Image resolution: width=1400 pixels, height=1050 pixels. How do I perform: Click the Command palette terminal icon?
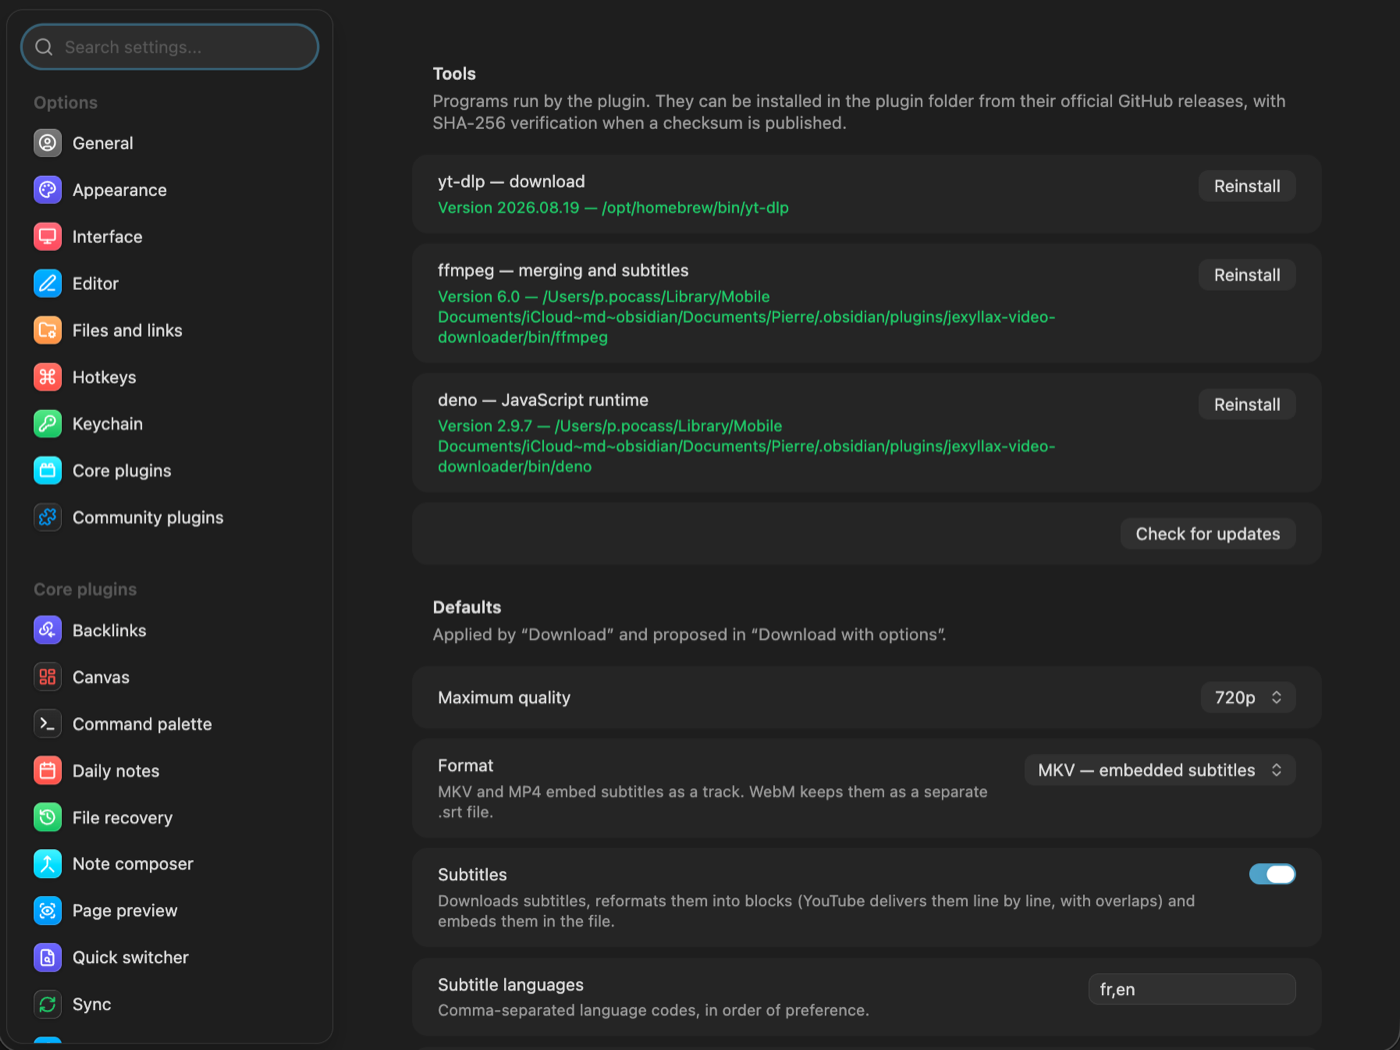coord(48,724)
